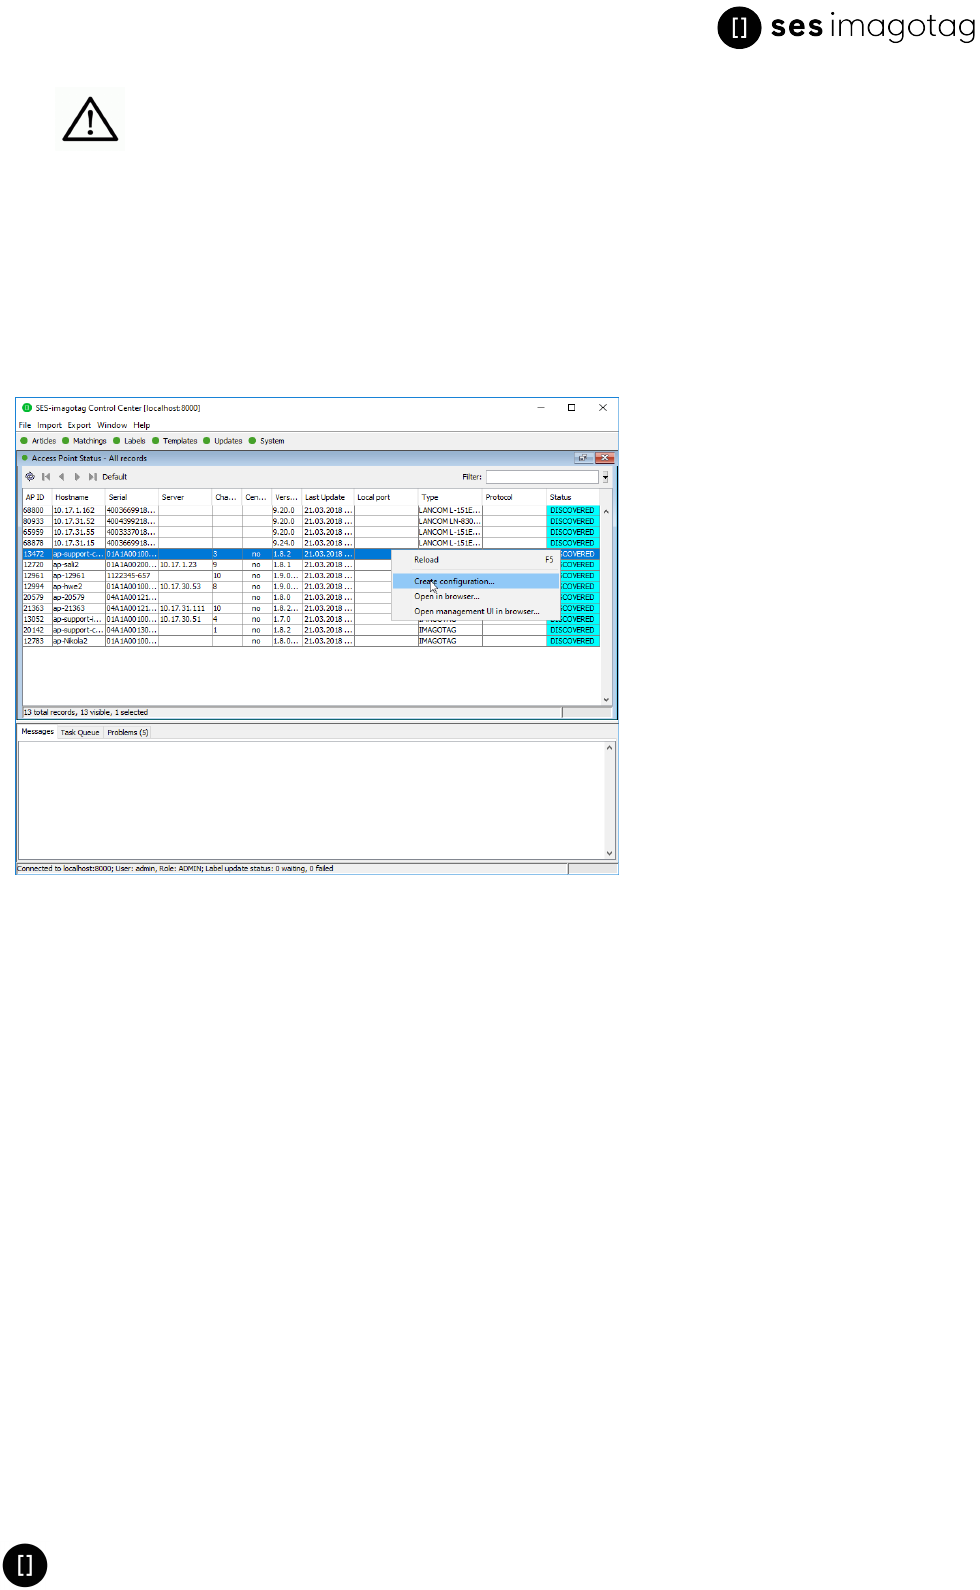Choose Reload from the context menu
The height and width of the screenshot is (1590, 980).
pyautogui.click(x=475, y=560)
